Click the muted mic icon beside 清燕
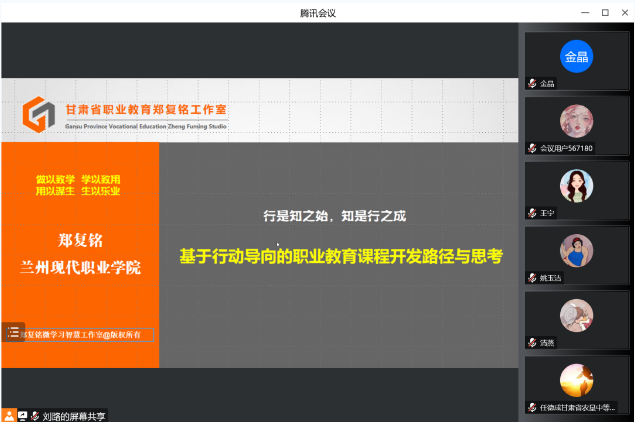This screenshot has height=422, width=635. [x=533, y=343]
